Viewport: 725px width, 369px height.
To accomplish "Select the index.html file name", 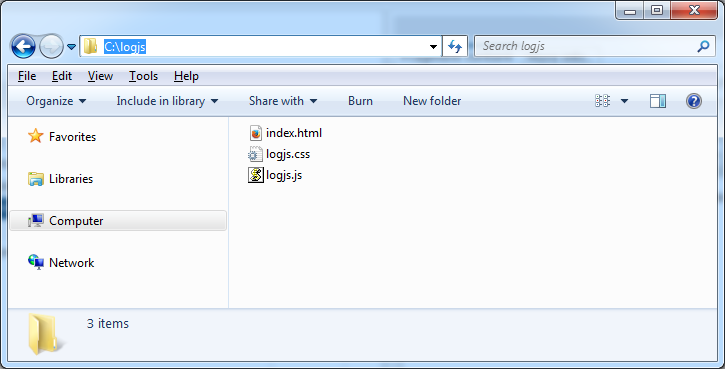I will (x=294, y=133).
